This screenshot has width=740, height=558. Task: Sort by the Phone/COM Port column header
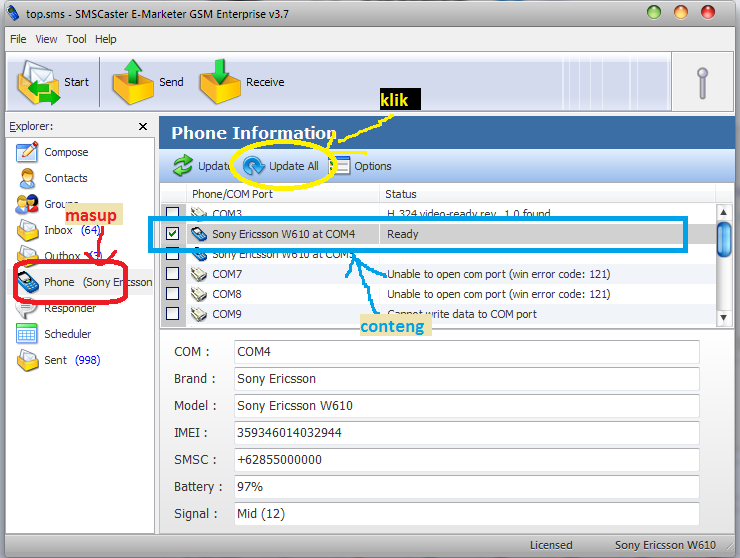(x=283, y=194)
